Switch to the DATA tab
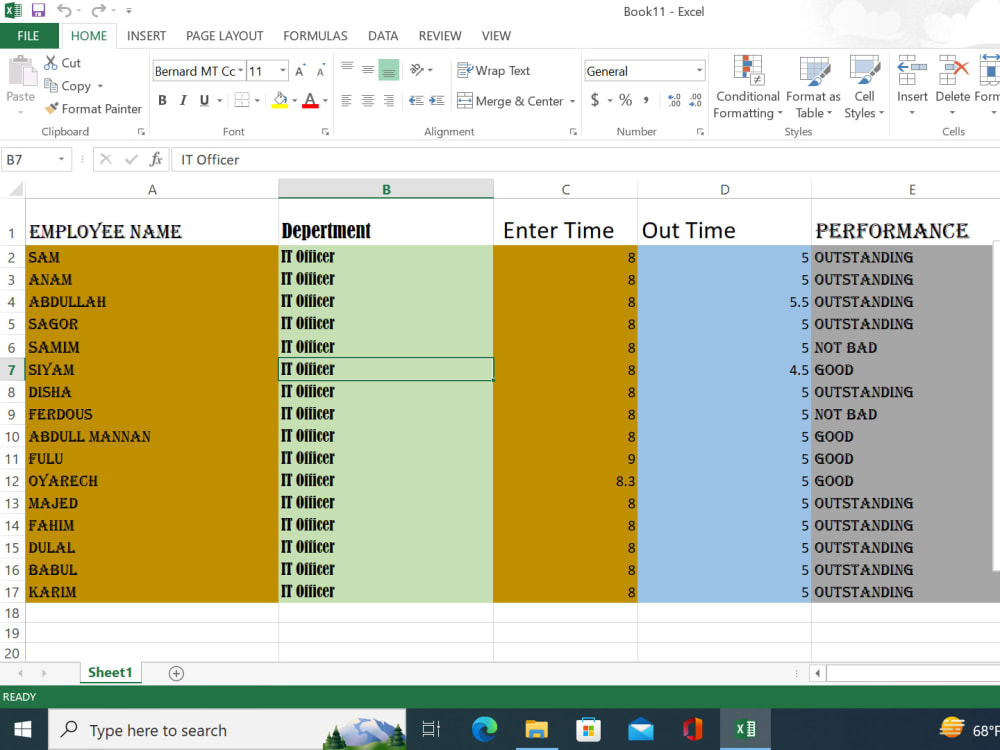The image size is (1000, 750). coord(383,36)
